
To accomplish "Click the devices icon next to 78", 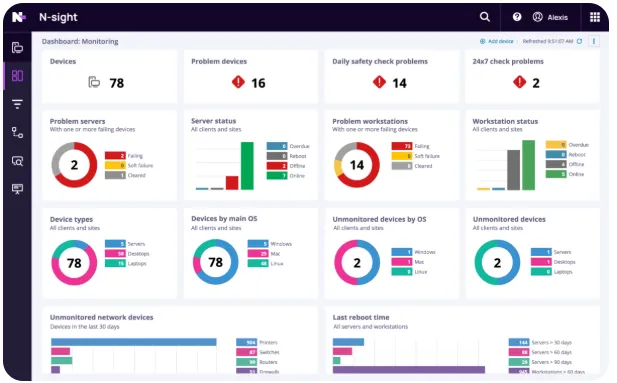I will pos(94,82).
